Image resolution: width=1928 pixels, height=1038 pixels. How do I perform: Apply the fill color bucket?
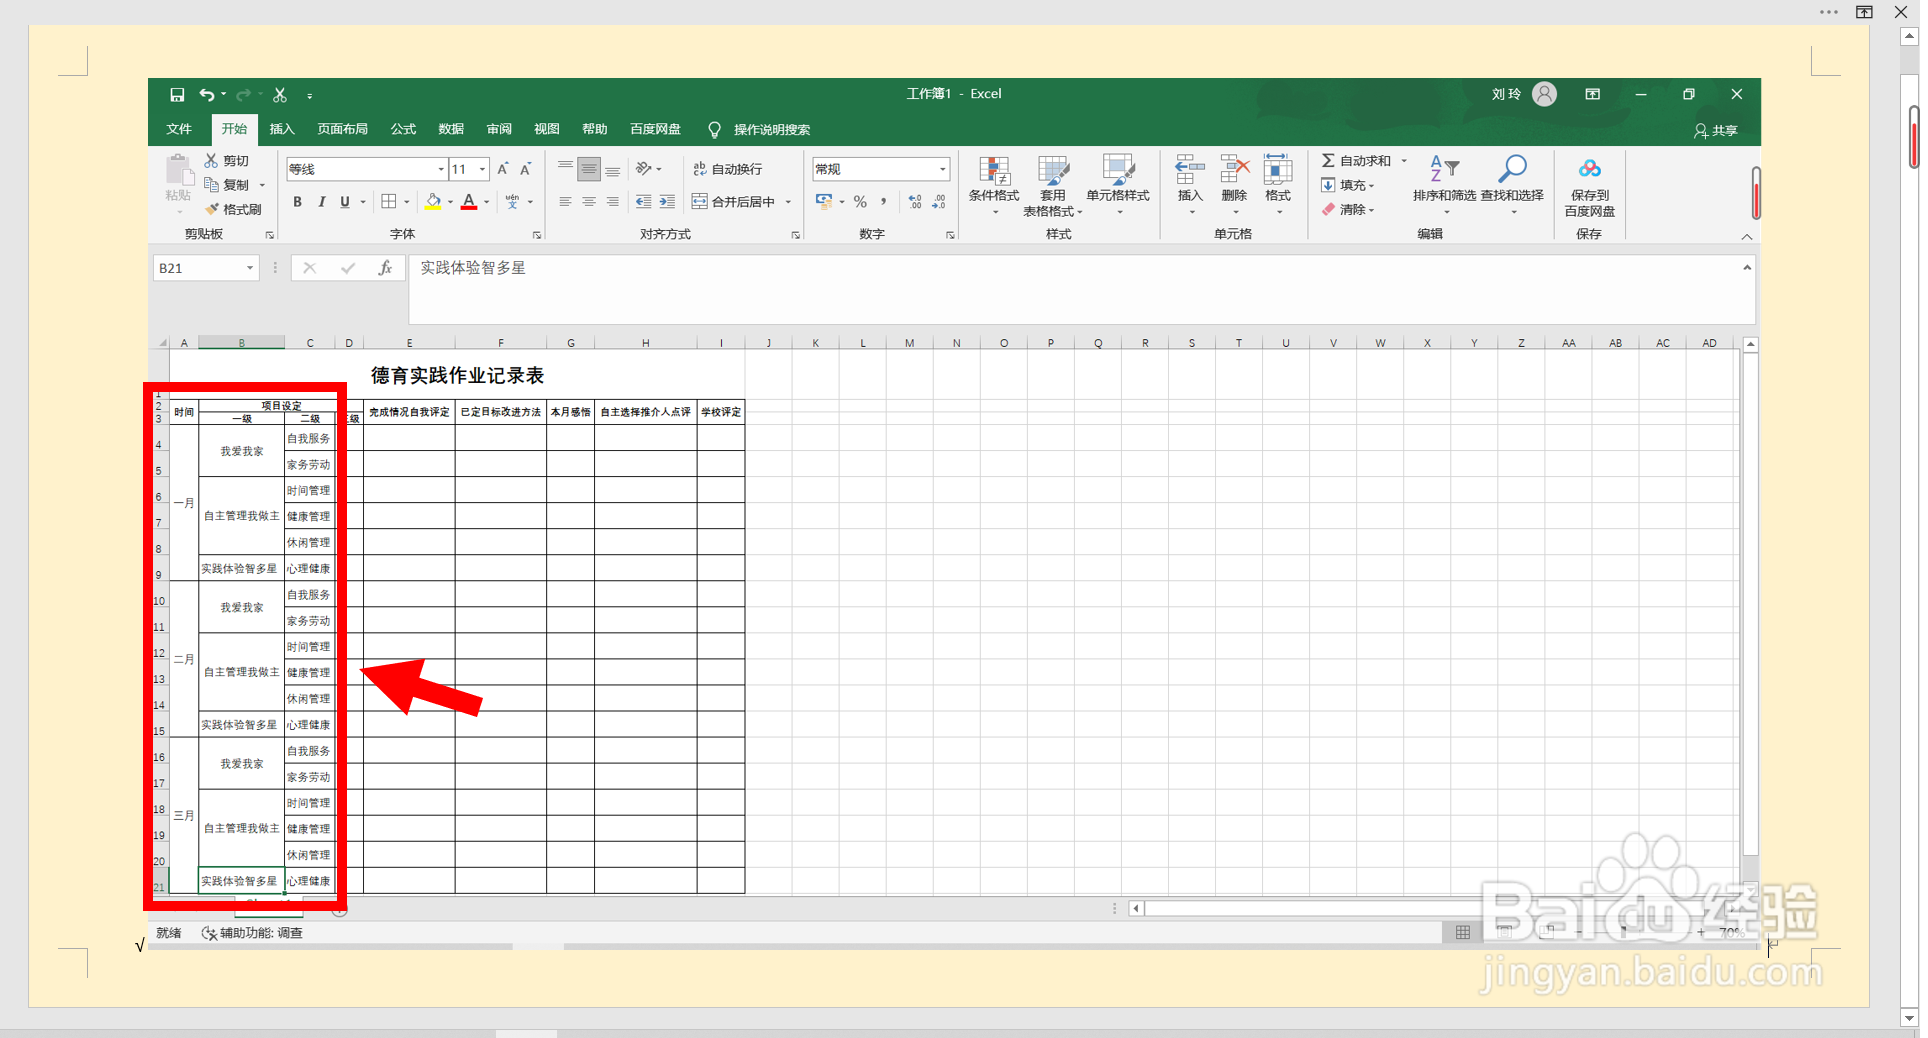(x=433, y=202)
